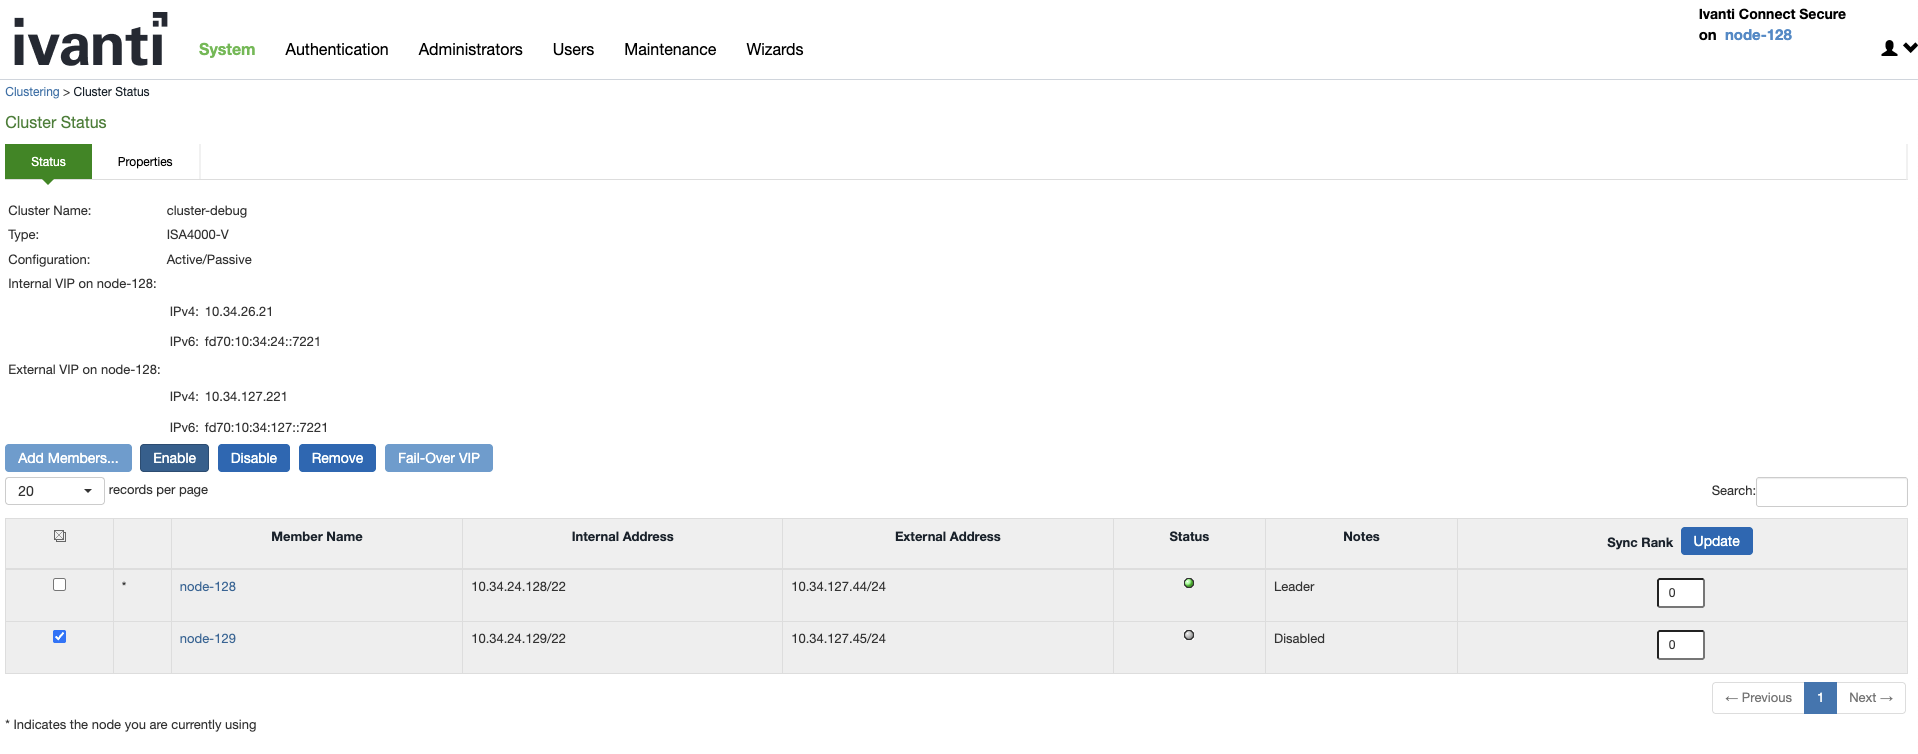Open the user account icon menu
The width and height of the screenshot is (1918, 754).
tap(1897, 48)
